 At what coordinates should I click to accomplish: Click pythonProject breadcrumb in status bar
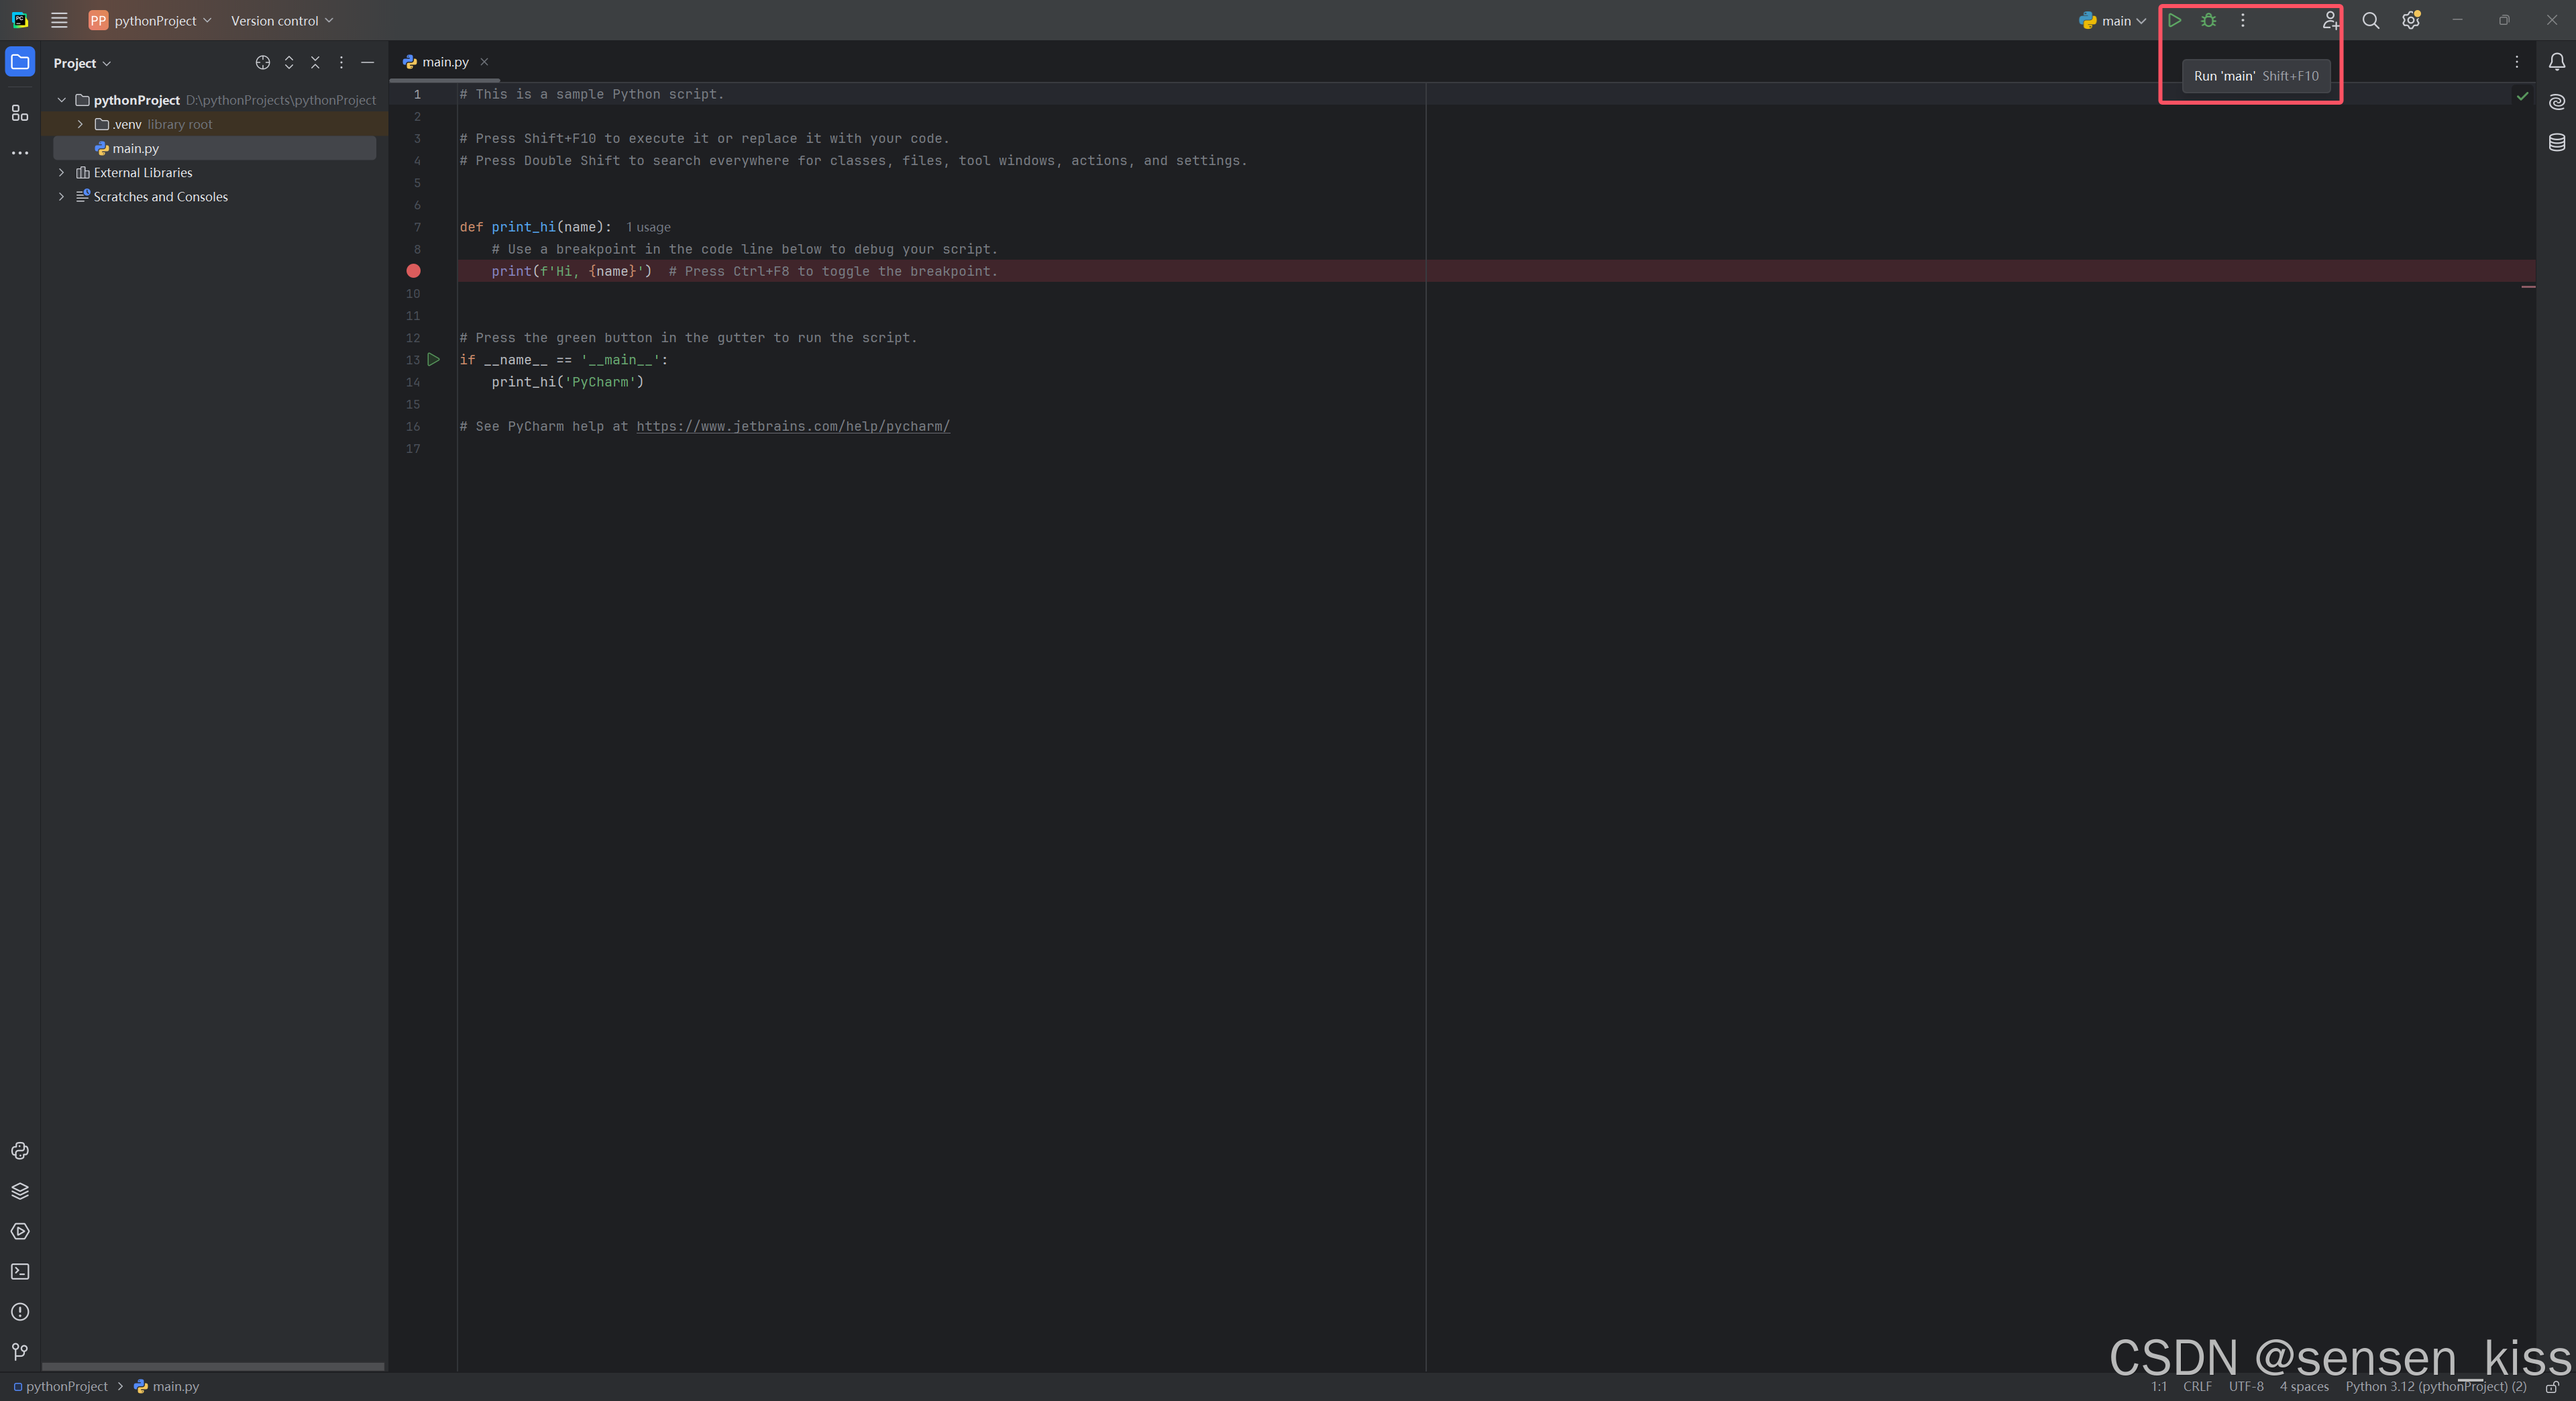[60, 1387]
